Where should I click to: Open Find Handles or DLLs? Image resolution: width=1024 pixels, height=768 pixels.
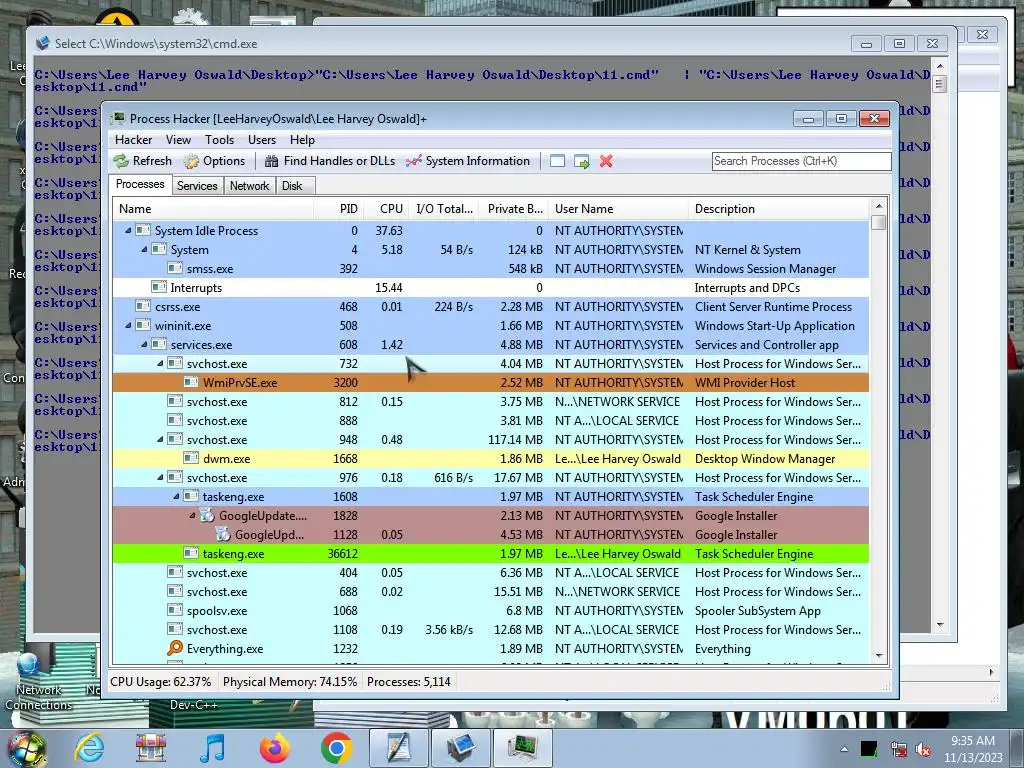(x=330, y=161)
